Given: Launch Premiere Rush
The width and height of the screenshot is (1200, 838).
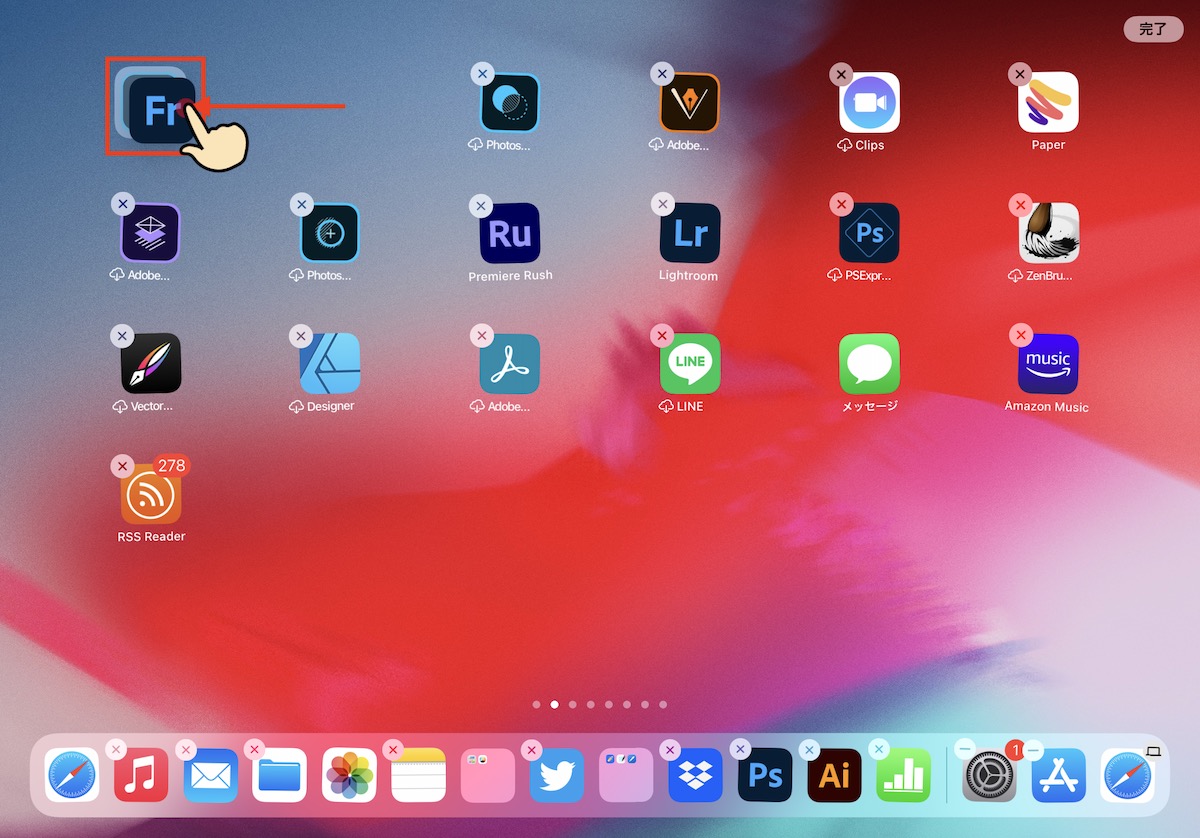Looking at the screenshot, I should coord(510,233).
